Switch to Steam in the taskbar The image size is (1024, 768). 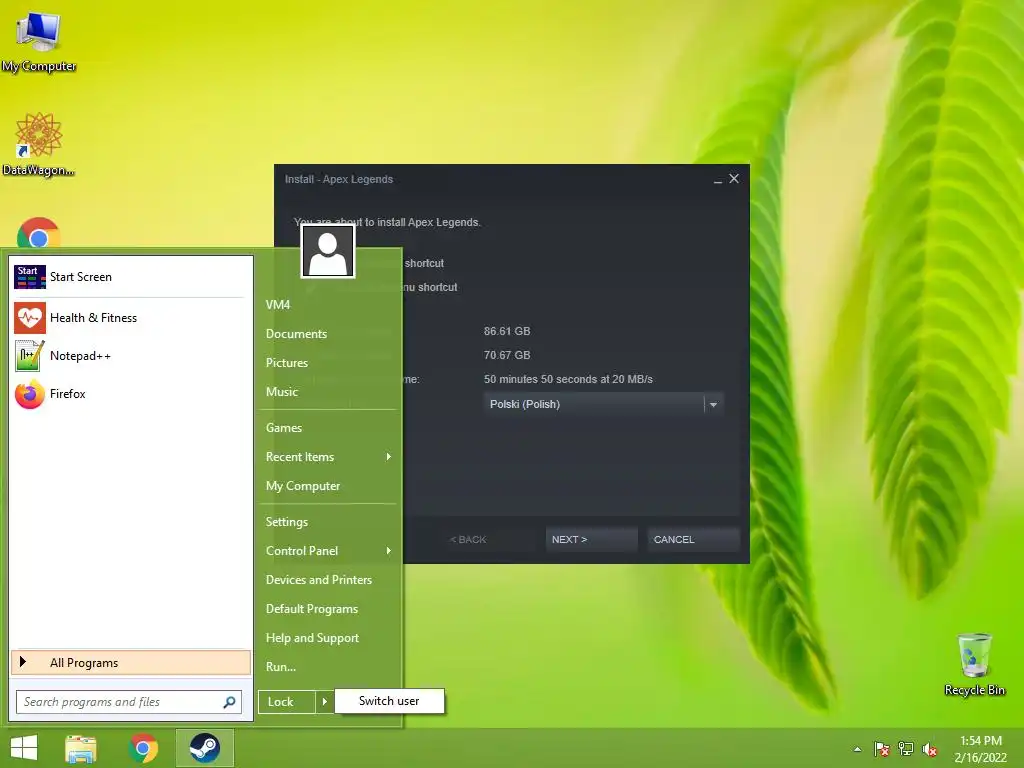[x=204, y=748]
